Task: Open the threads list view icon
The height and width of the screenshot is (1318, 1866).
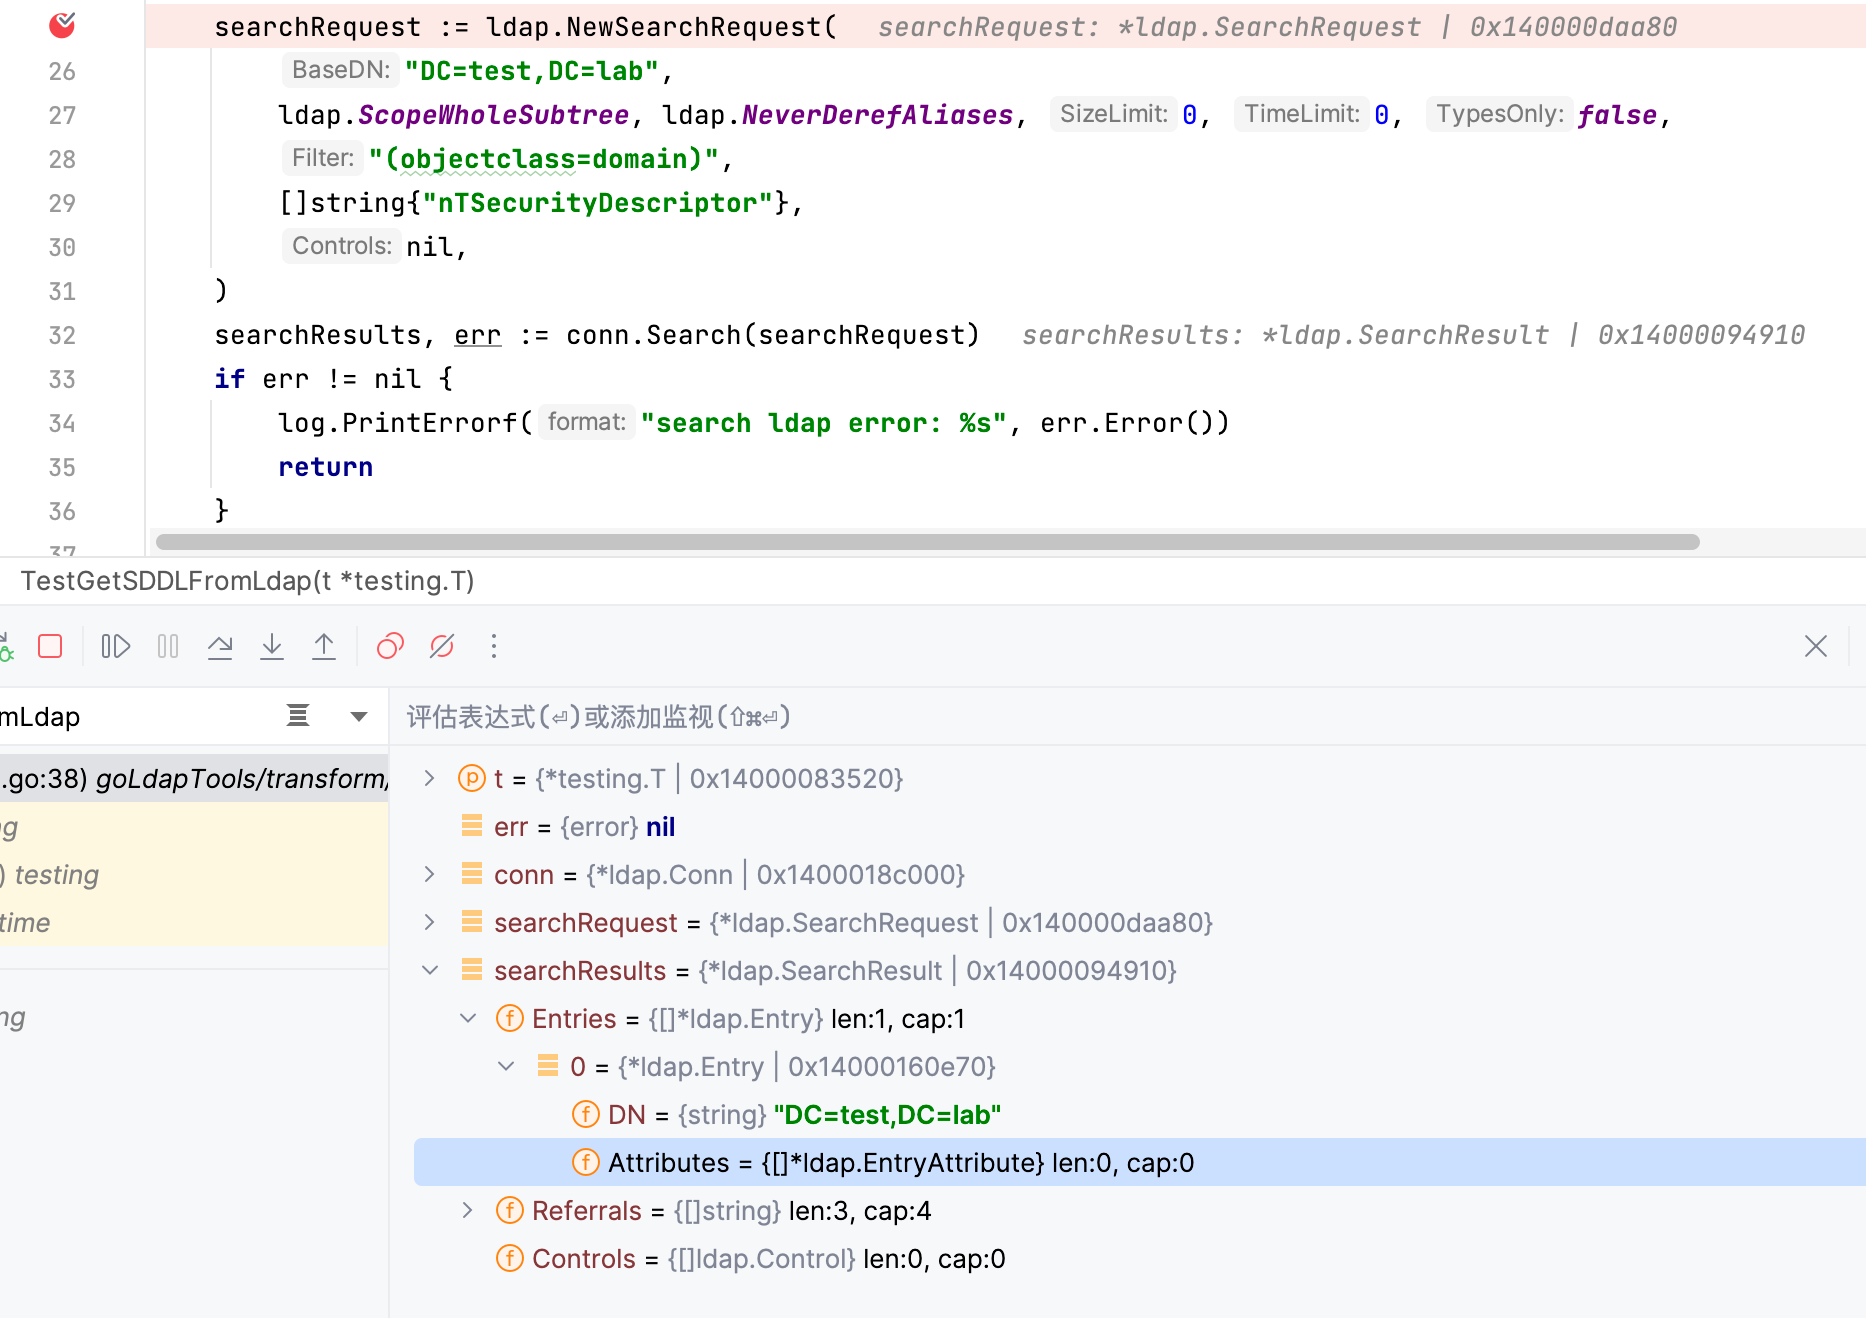Action: pos(298,716)
